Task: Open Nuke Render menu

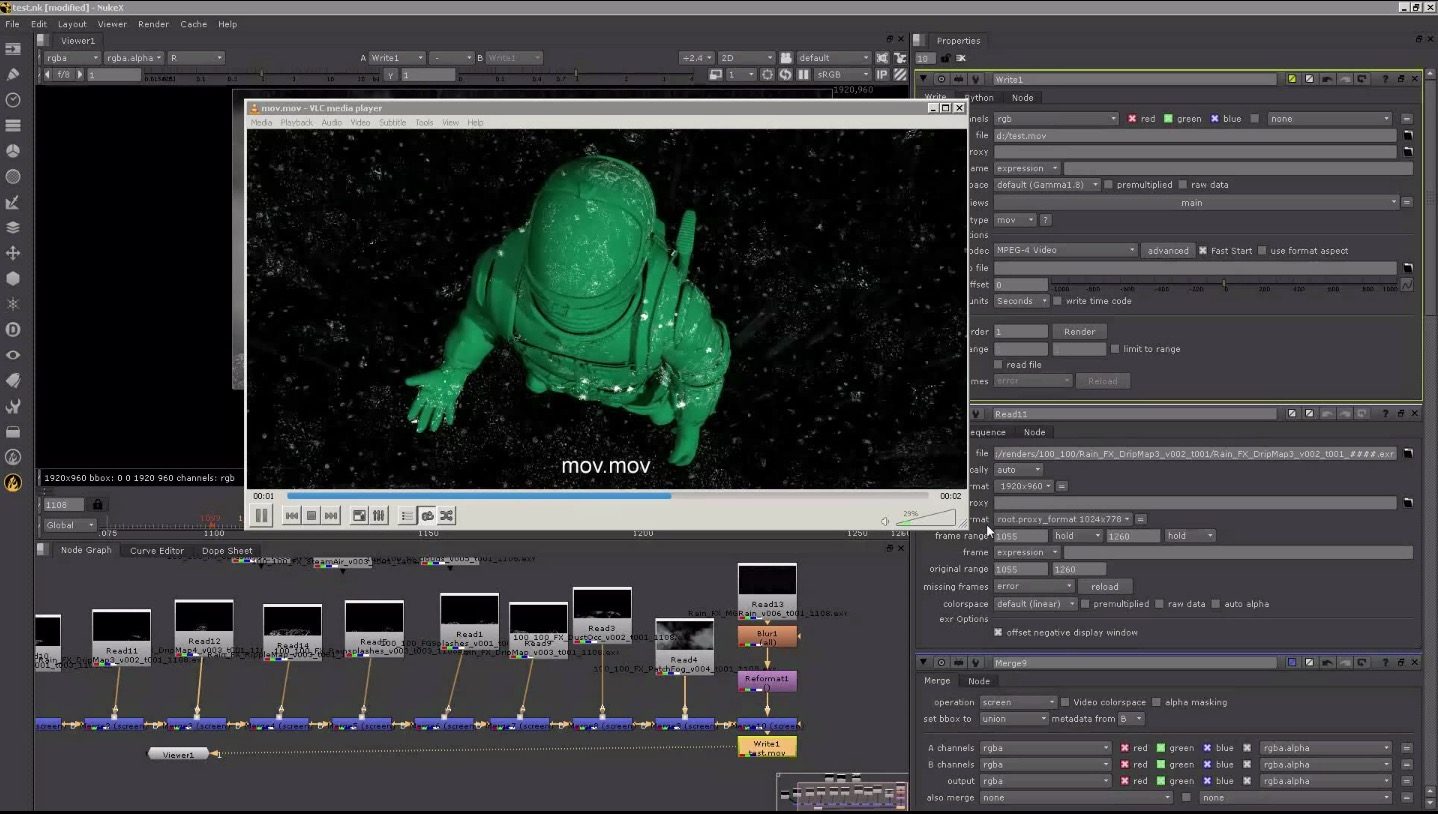Action: coord(153,24)
